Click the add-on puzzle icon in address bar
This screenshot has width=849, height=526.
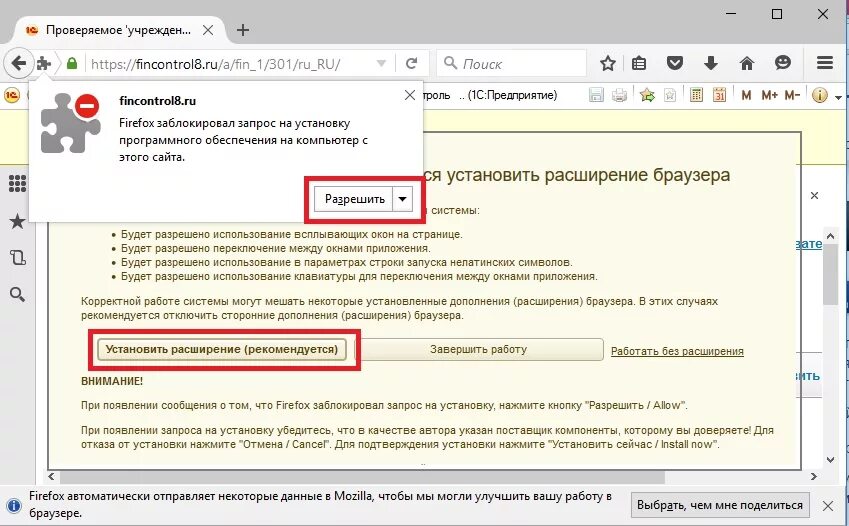(44, 64)
